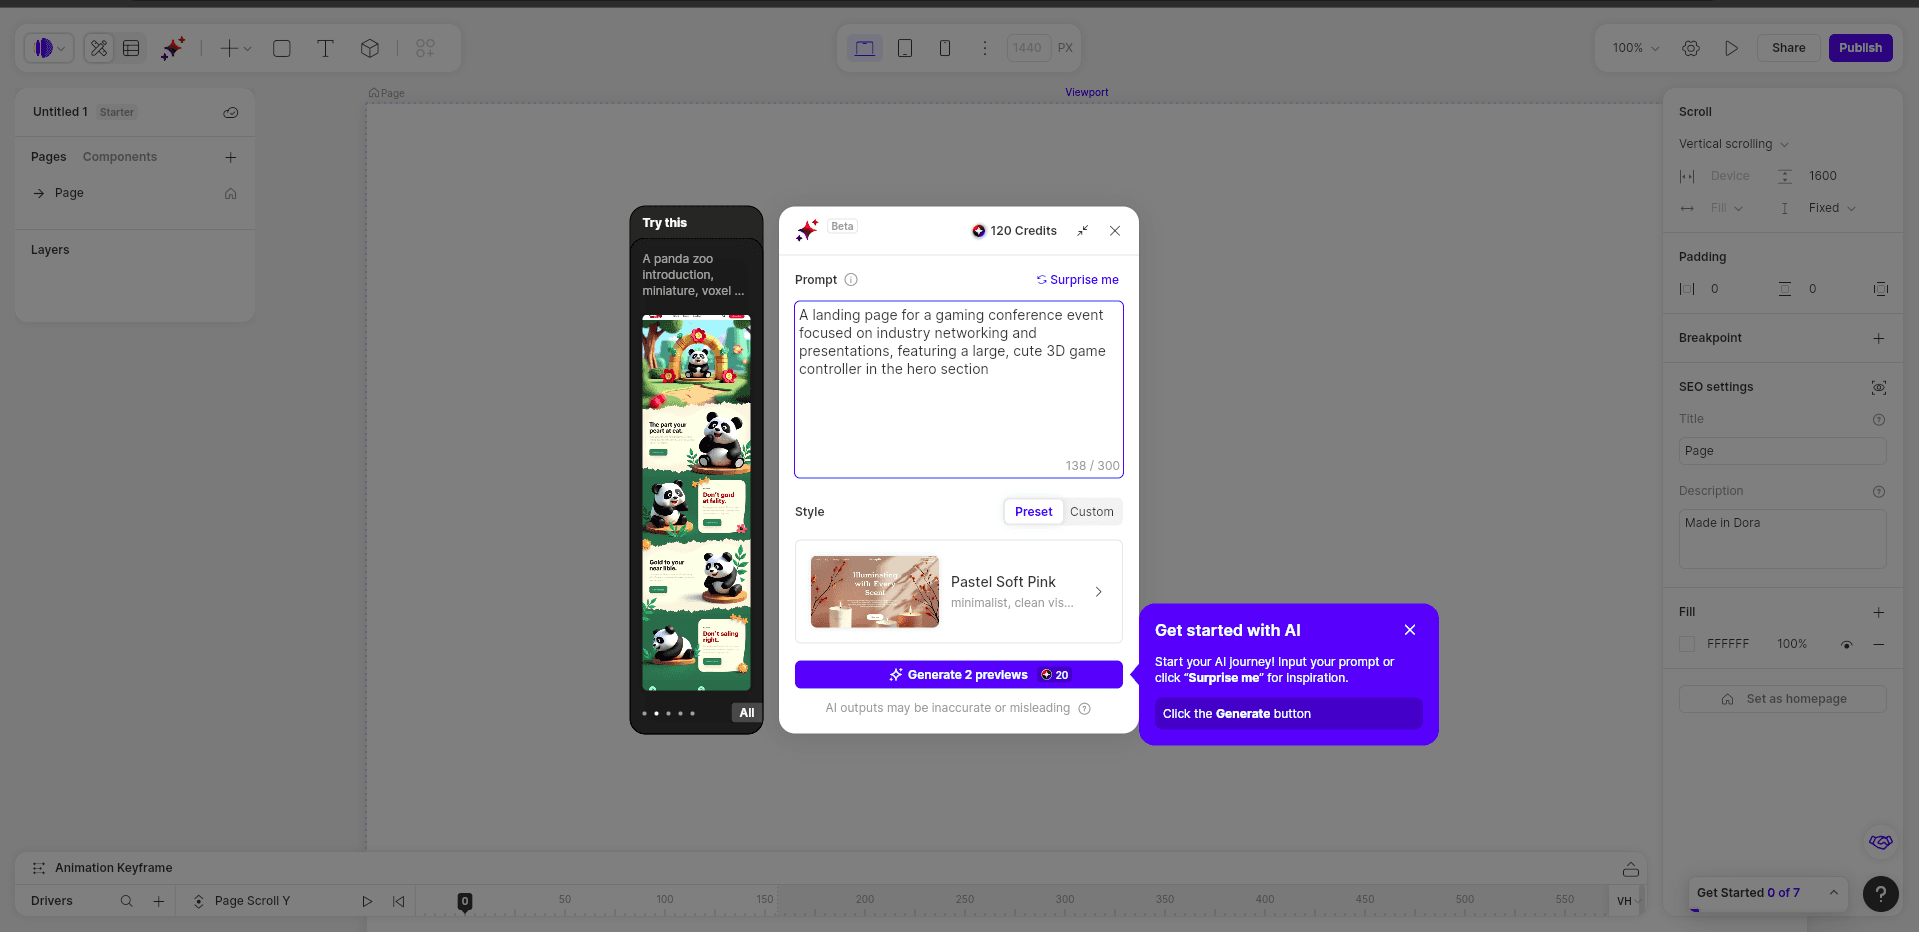
Task: Click the All button in Try this panel
Action: pos(747,713)
